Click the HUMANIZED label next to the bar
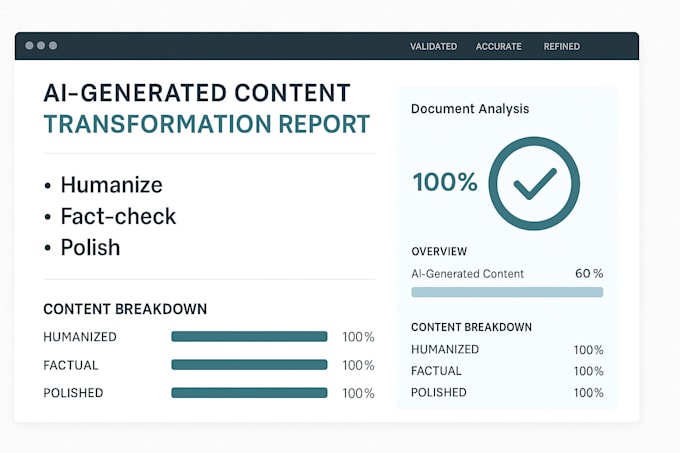Screen dimensions: 680x453 pos(80,337)
